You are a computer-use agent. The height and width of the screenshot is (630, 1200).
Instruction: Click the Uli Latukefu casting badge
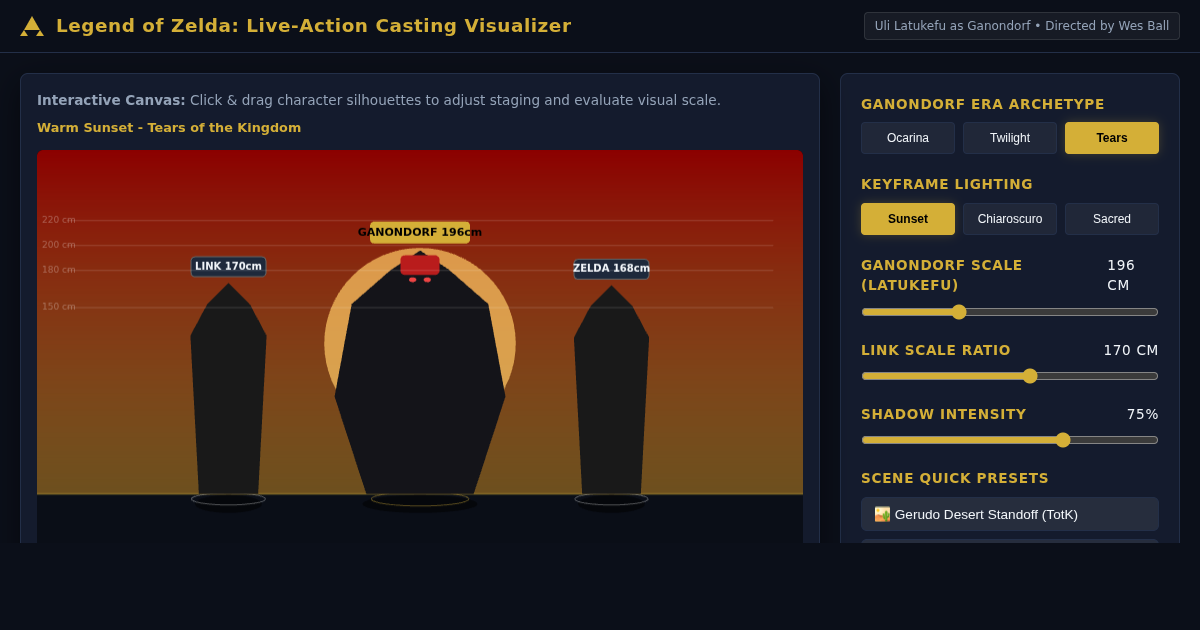click(x=1022, y=26)
